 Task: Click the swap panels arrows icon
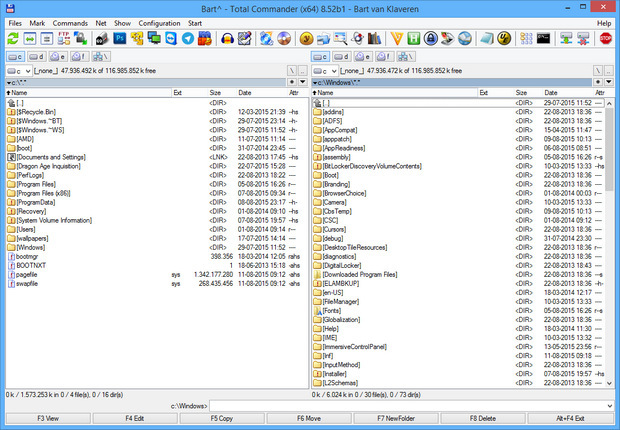pyautogui.click(x=30, y=39)
